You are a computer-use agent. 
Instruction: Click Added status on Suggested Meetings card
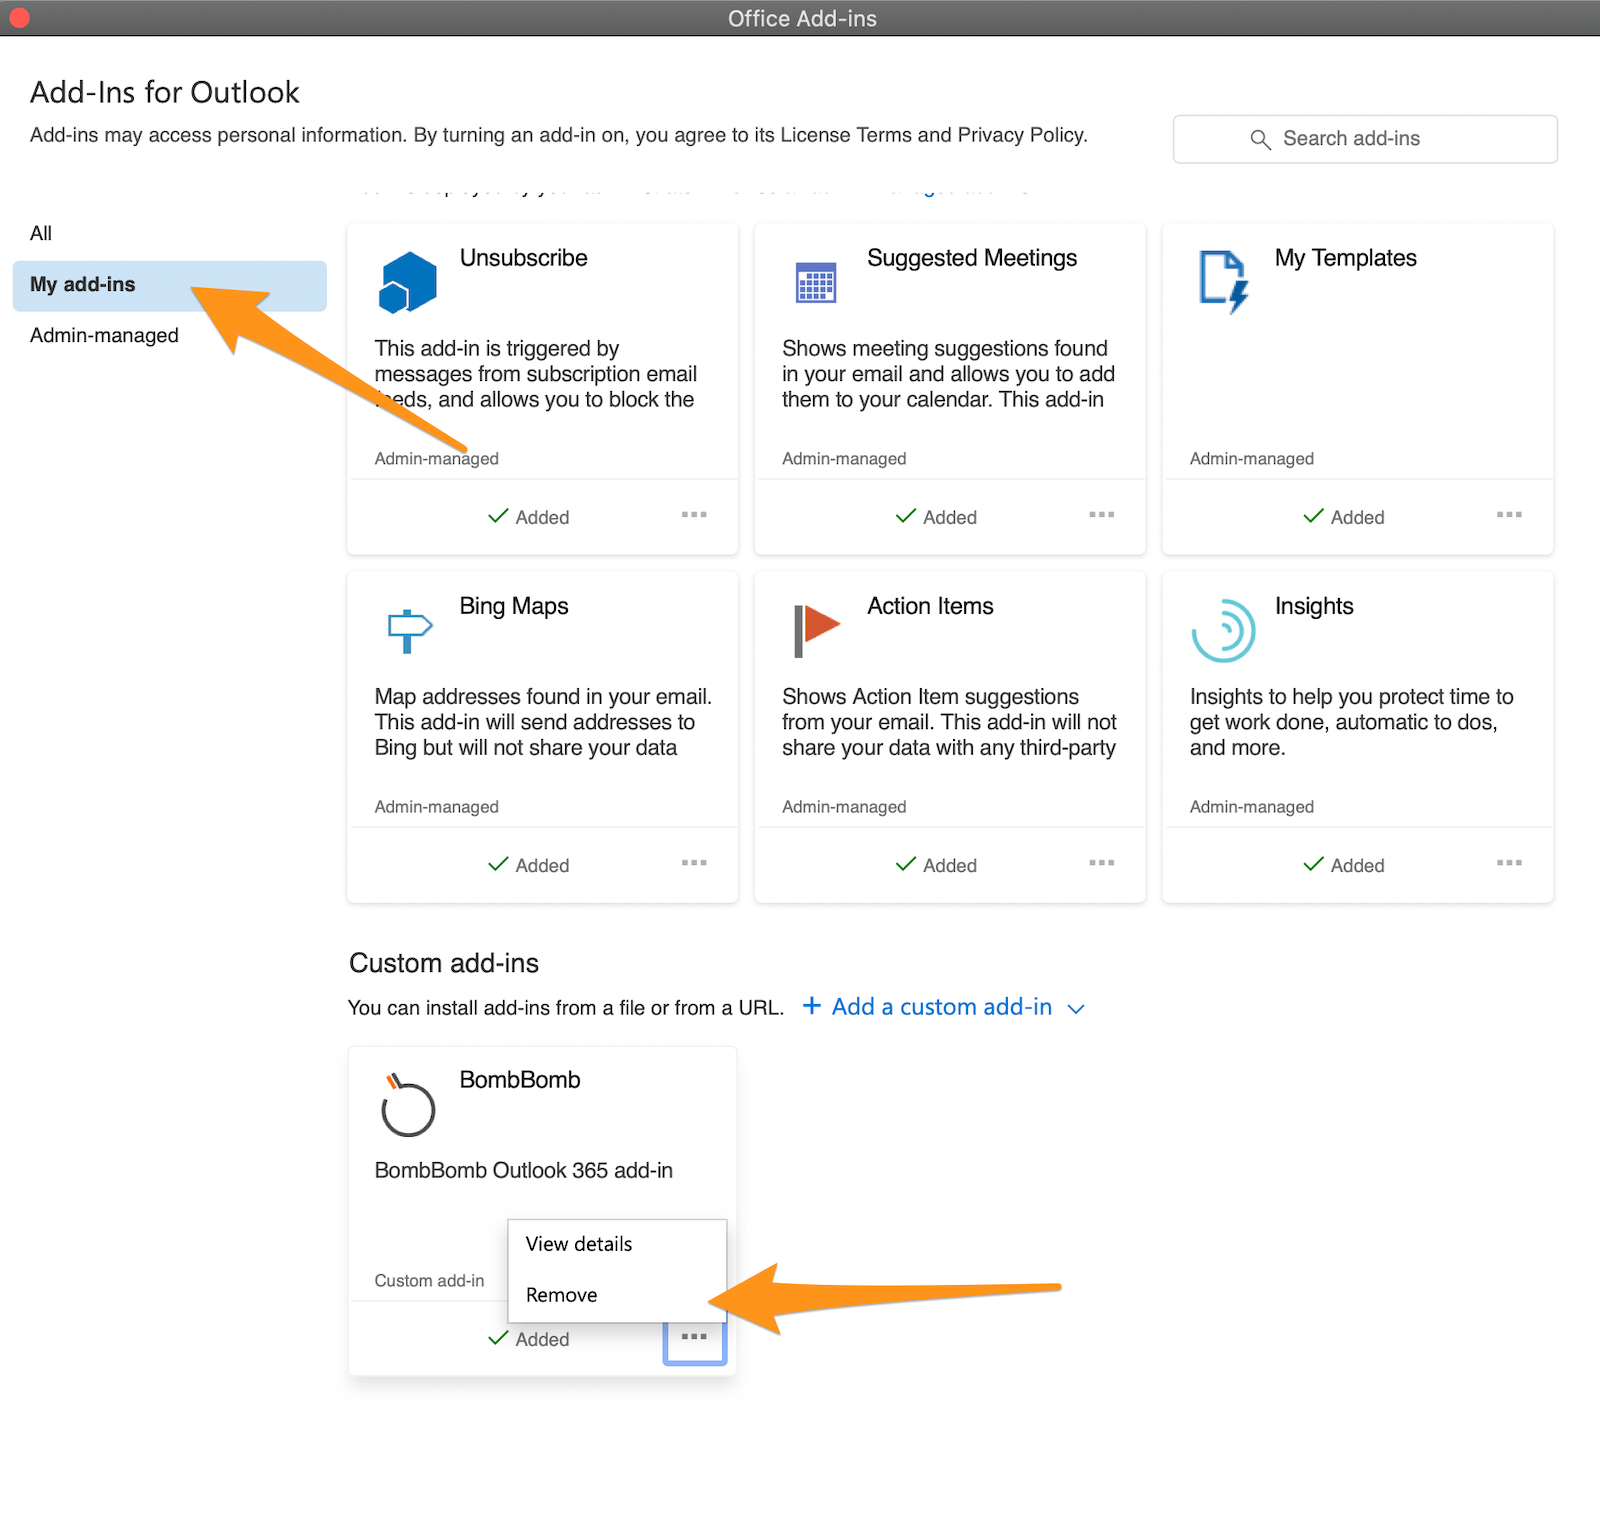pyautogui.click(x=937, y=517)
